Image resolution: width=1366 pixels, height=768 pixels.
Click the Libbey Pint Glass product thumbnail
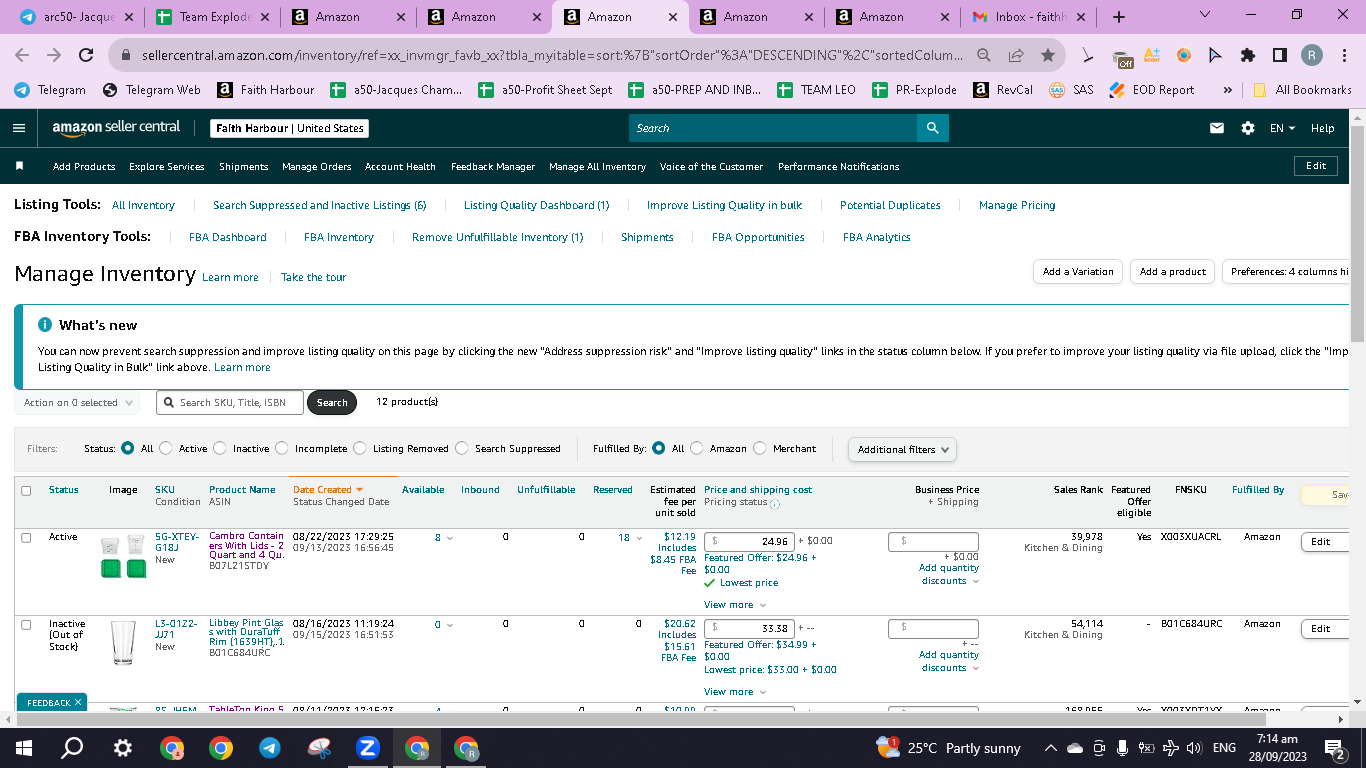[123, 642]
